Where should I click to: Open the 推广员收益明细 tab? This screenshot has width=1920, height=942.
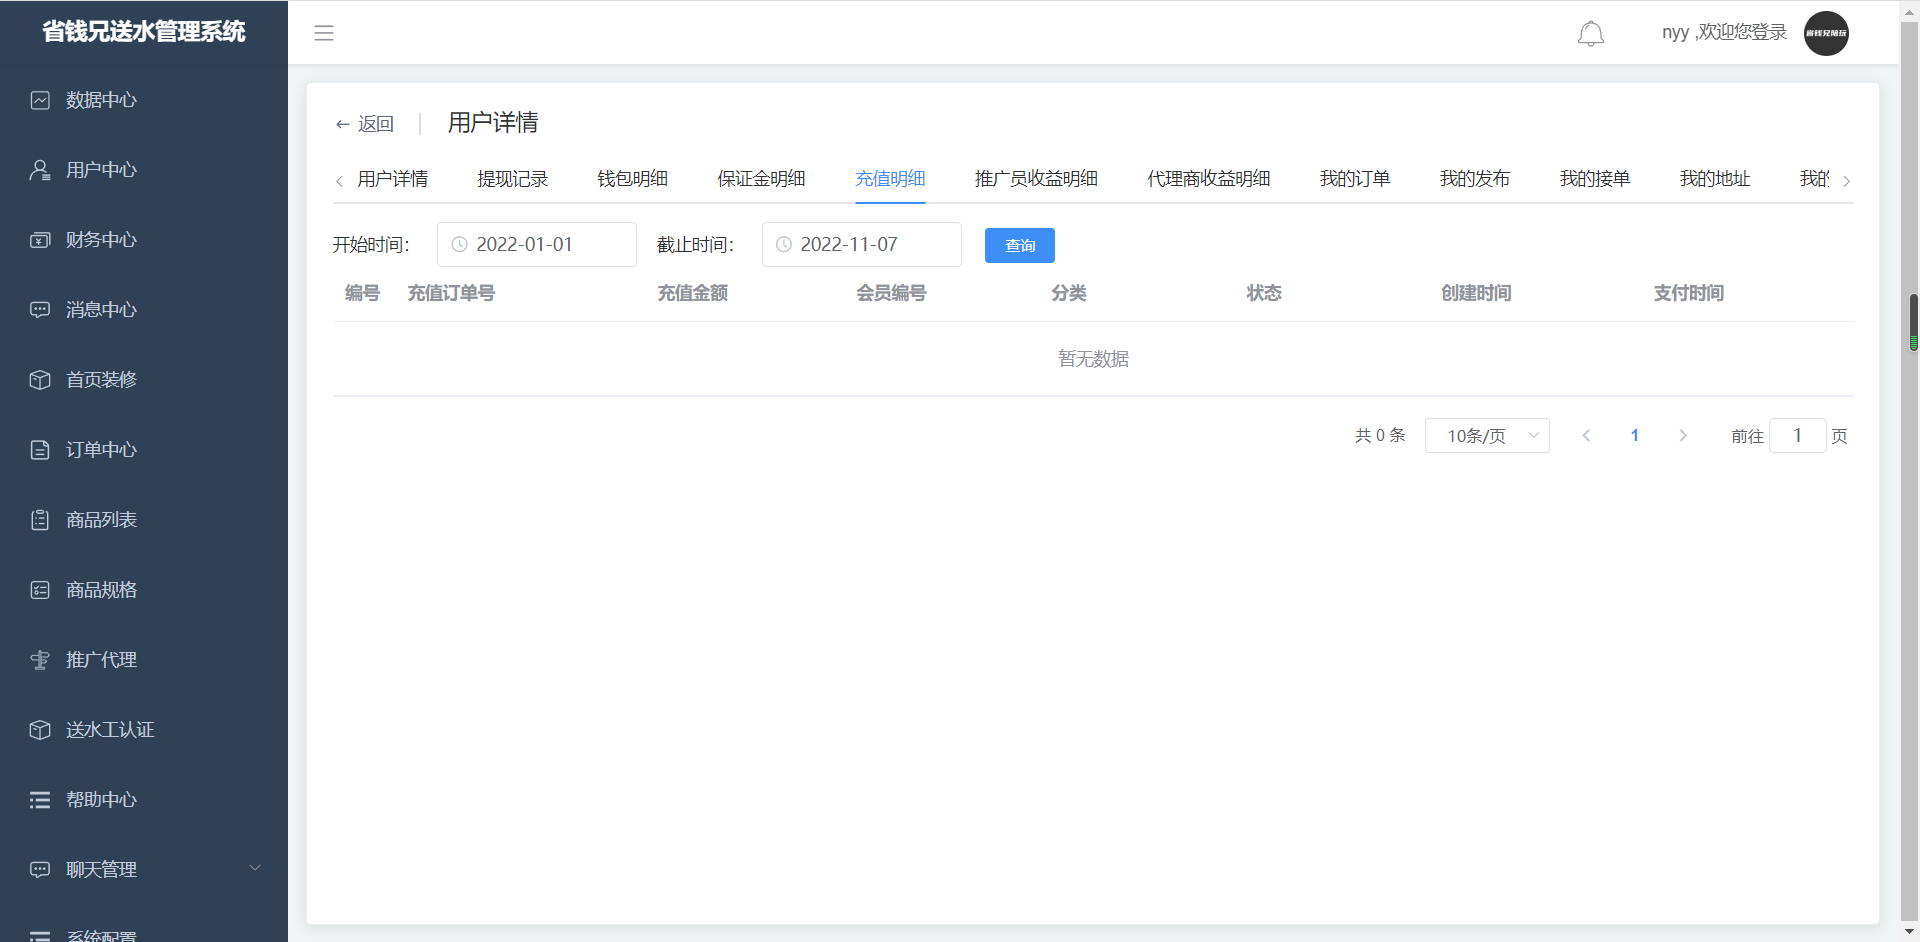(1036, 179)
